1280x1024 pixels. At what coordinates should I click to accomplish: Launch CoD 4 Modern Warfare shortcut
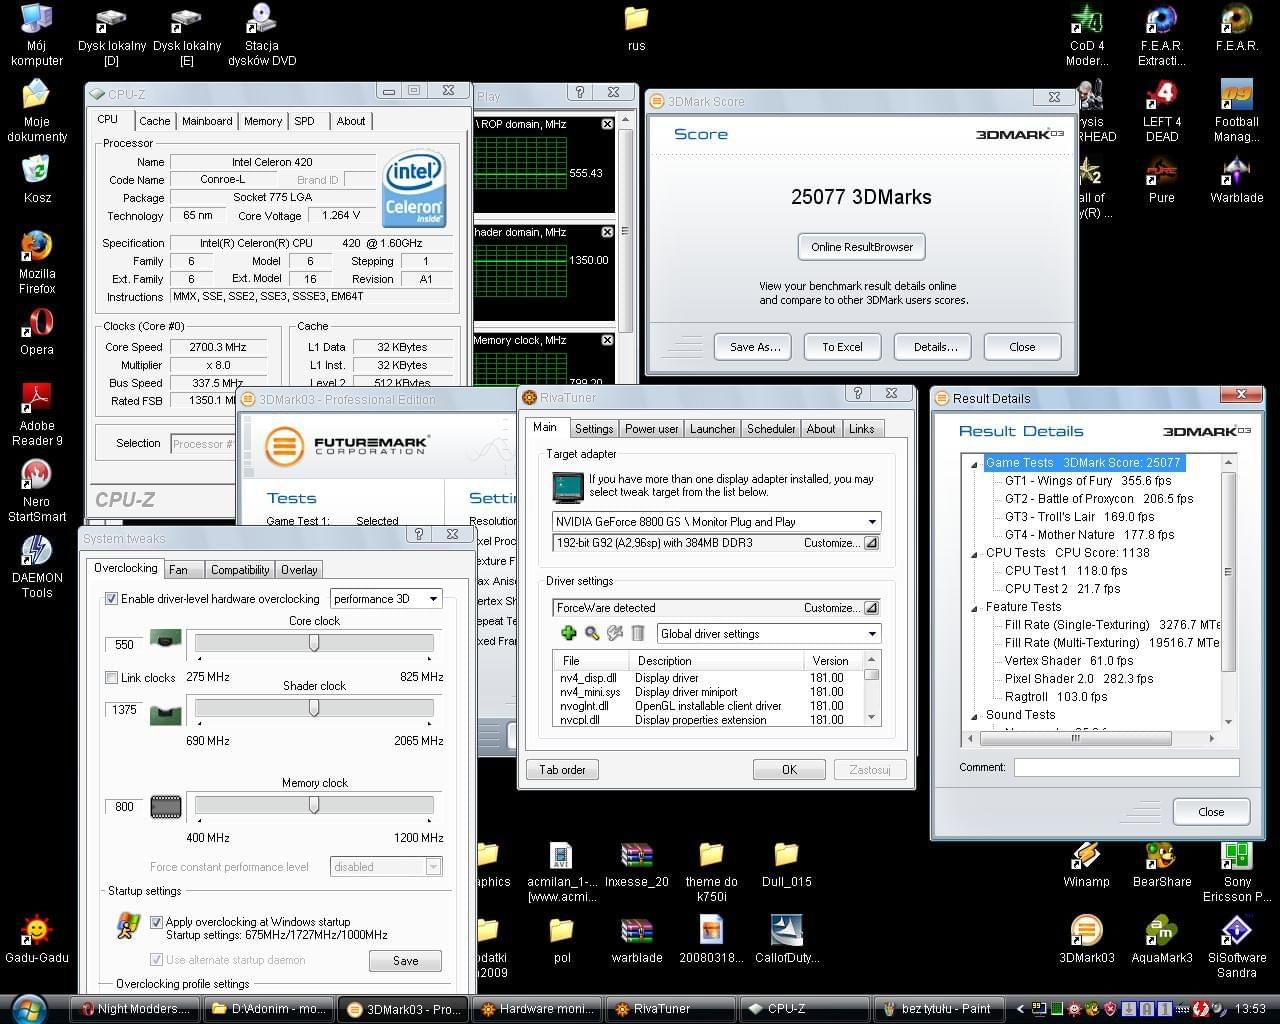pos(1087,35)
